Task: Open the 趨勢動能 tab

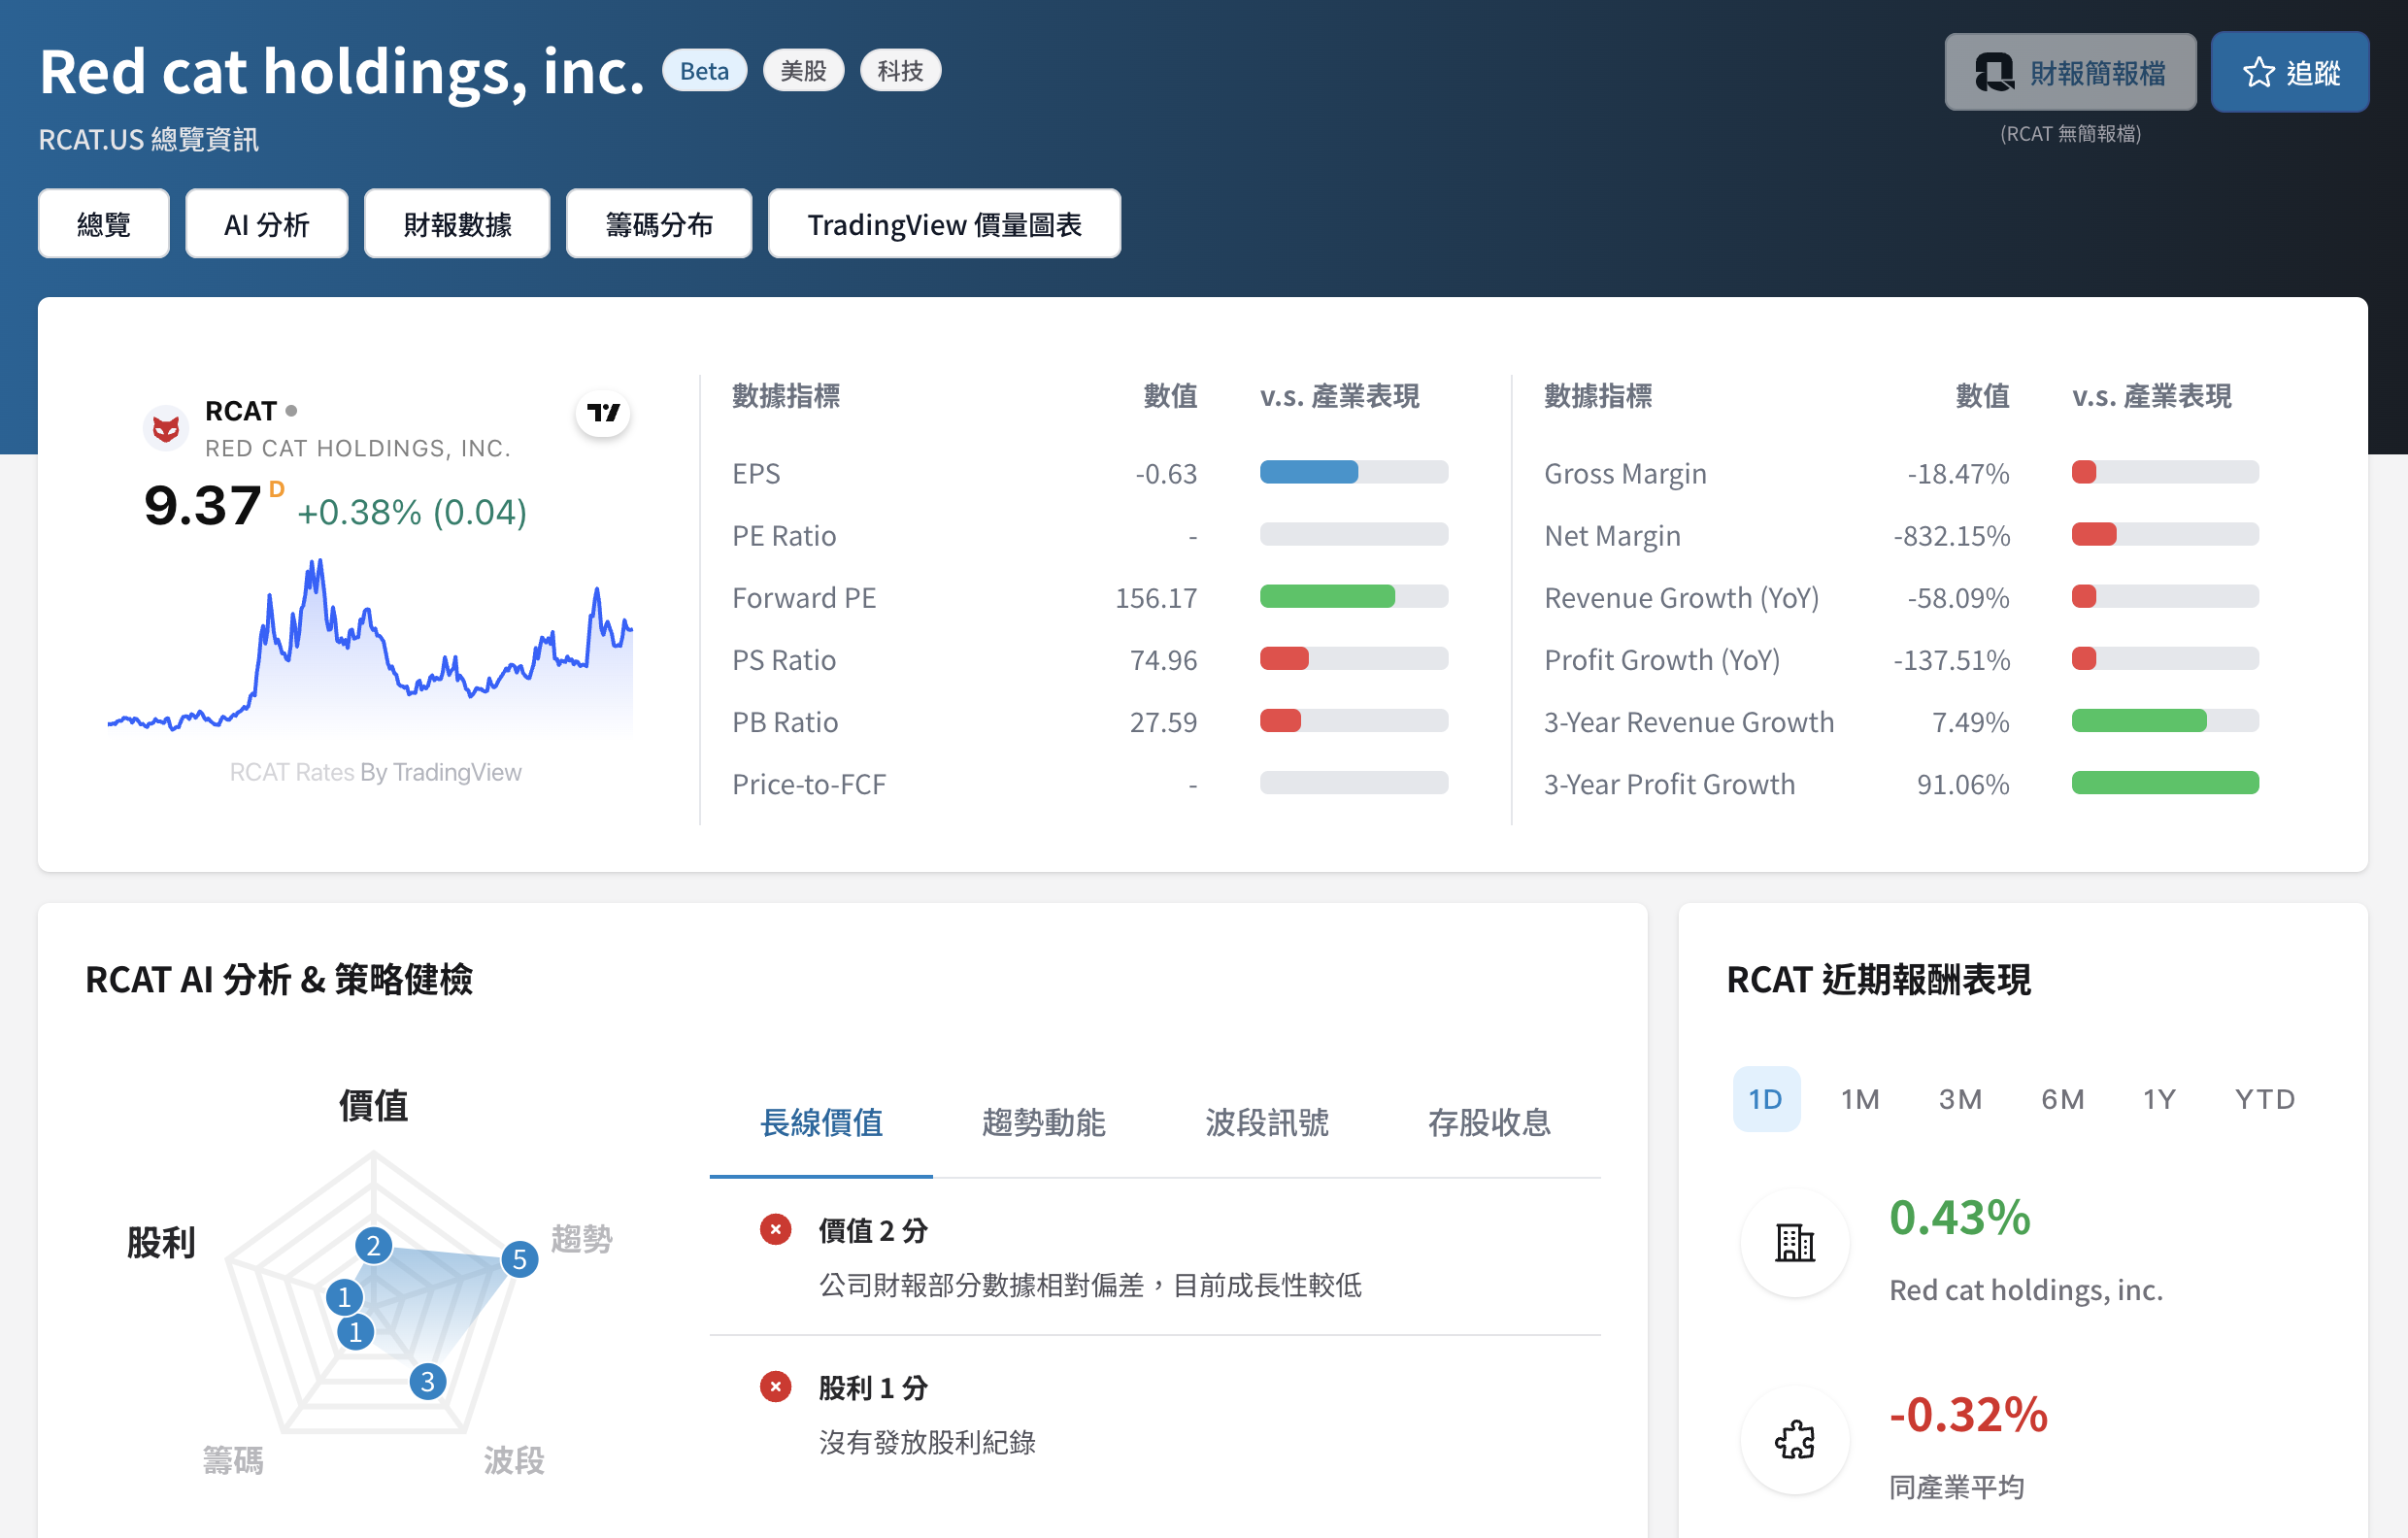Action: [1043, 1123]
